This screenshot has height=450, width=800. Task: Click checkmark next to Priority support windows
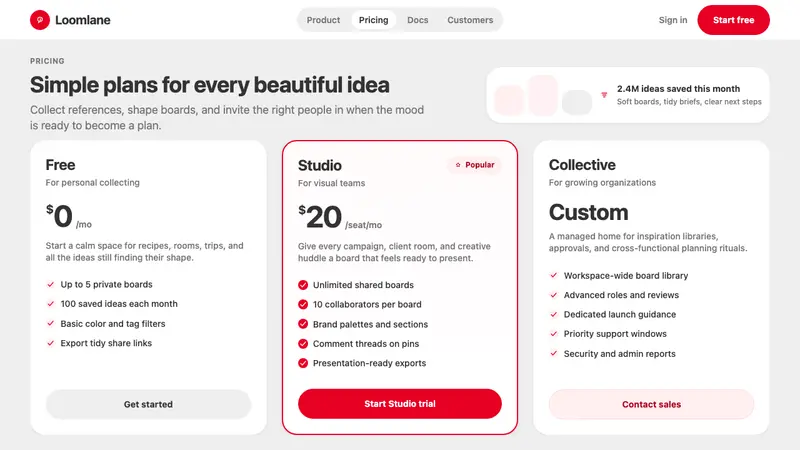tap(554, 334)
